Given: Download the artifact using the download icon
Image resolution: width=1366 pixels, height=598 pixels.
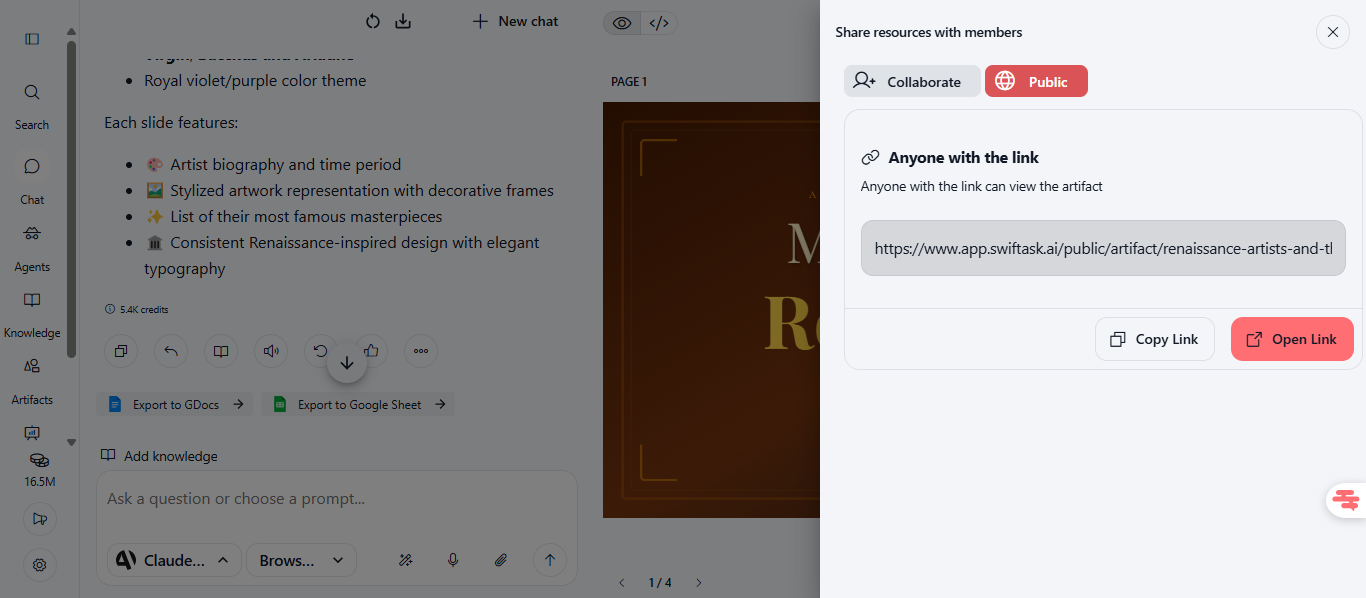Looking at the screenshot, I should (x=403, y=21).
